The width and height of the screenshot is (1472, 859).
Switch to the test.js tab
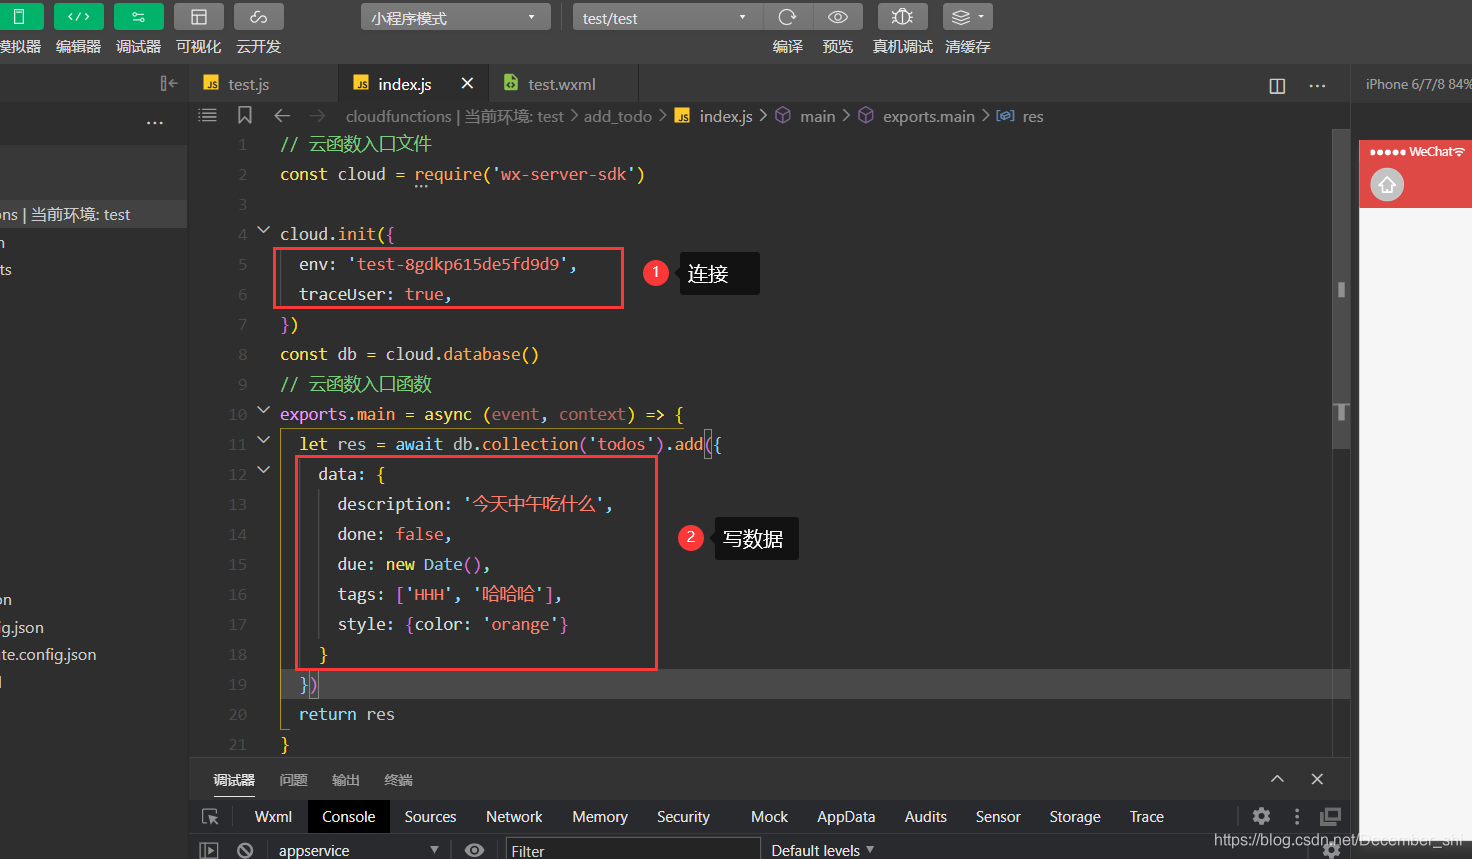tap(248, 84)
